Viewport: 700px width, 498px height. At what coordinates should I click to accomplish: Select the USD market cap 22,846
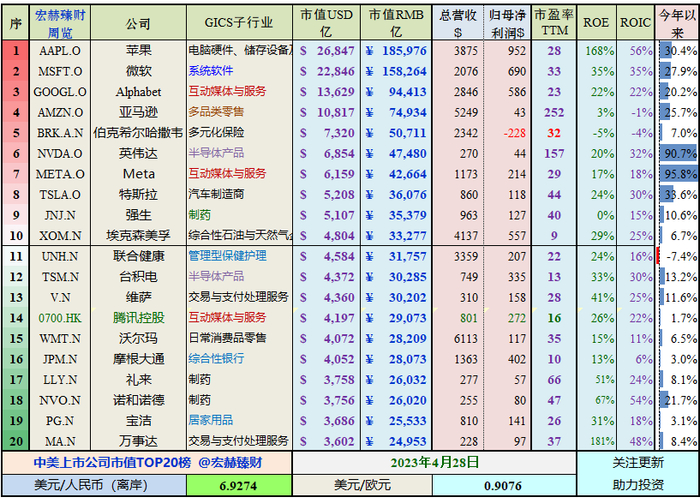[x=336, y=71]
